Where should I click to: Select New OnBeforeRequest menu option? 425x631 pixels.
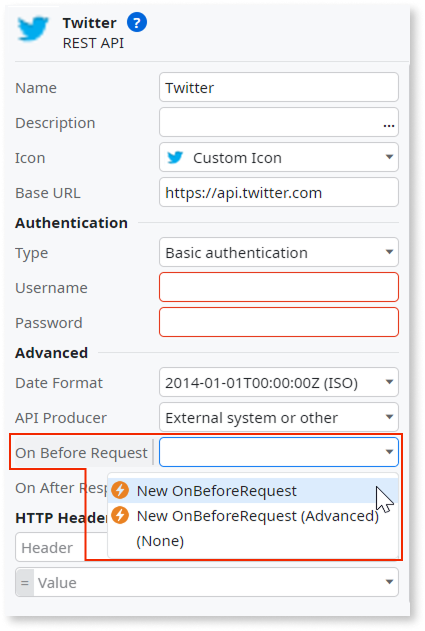click(253, 491)
